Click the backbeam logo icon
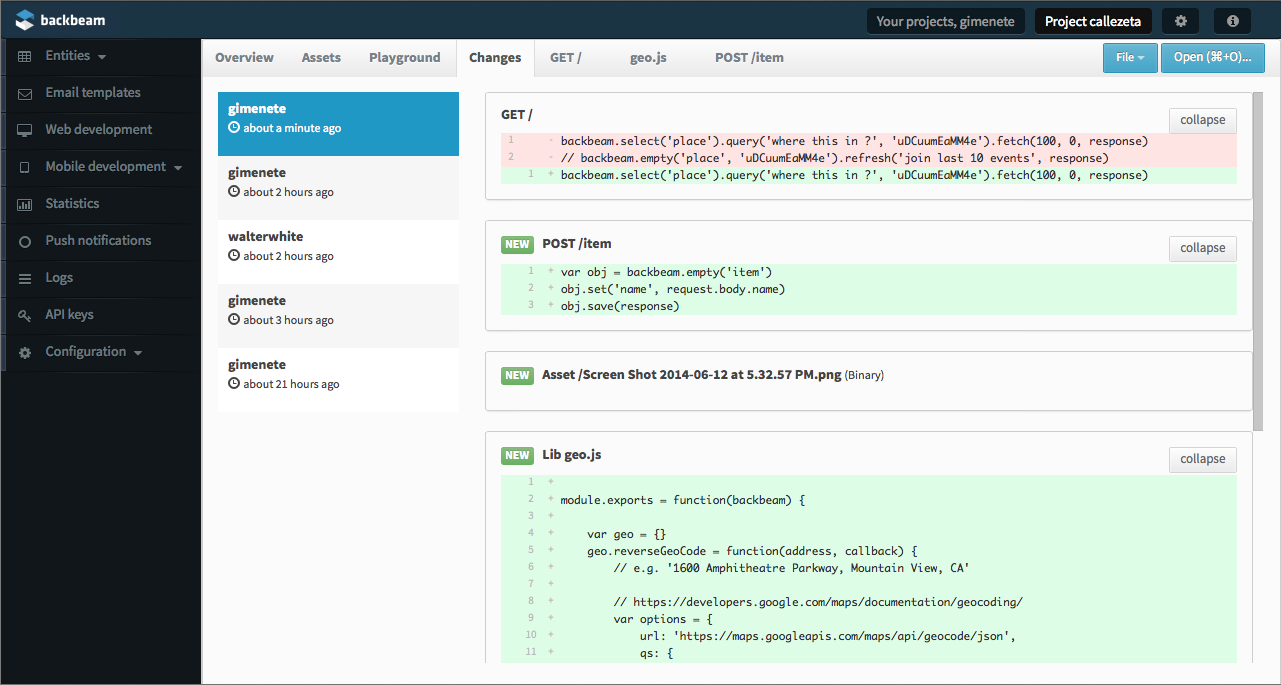 [25, 20]
